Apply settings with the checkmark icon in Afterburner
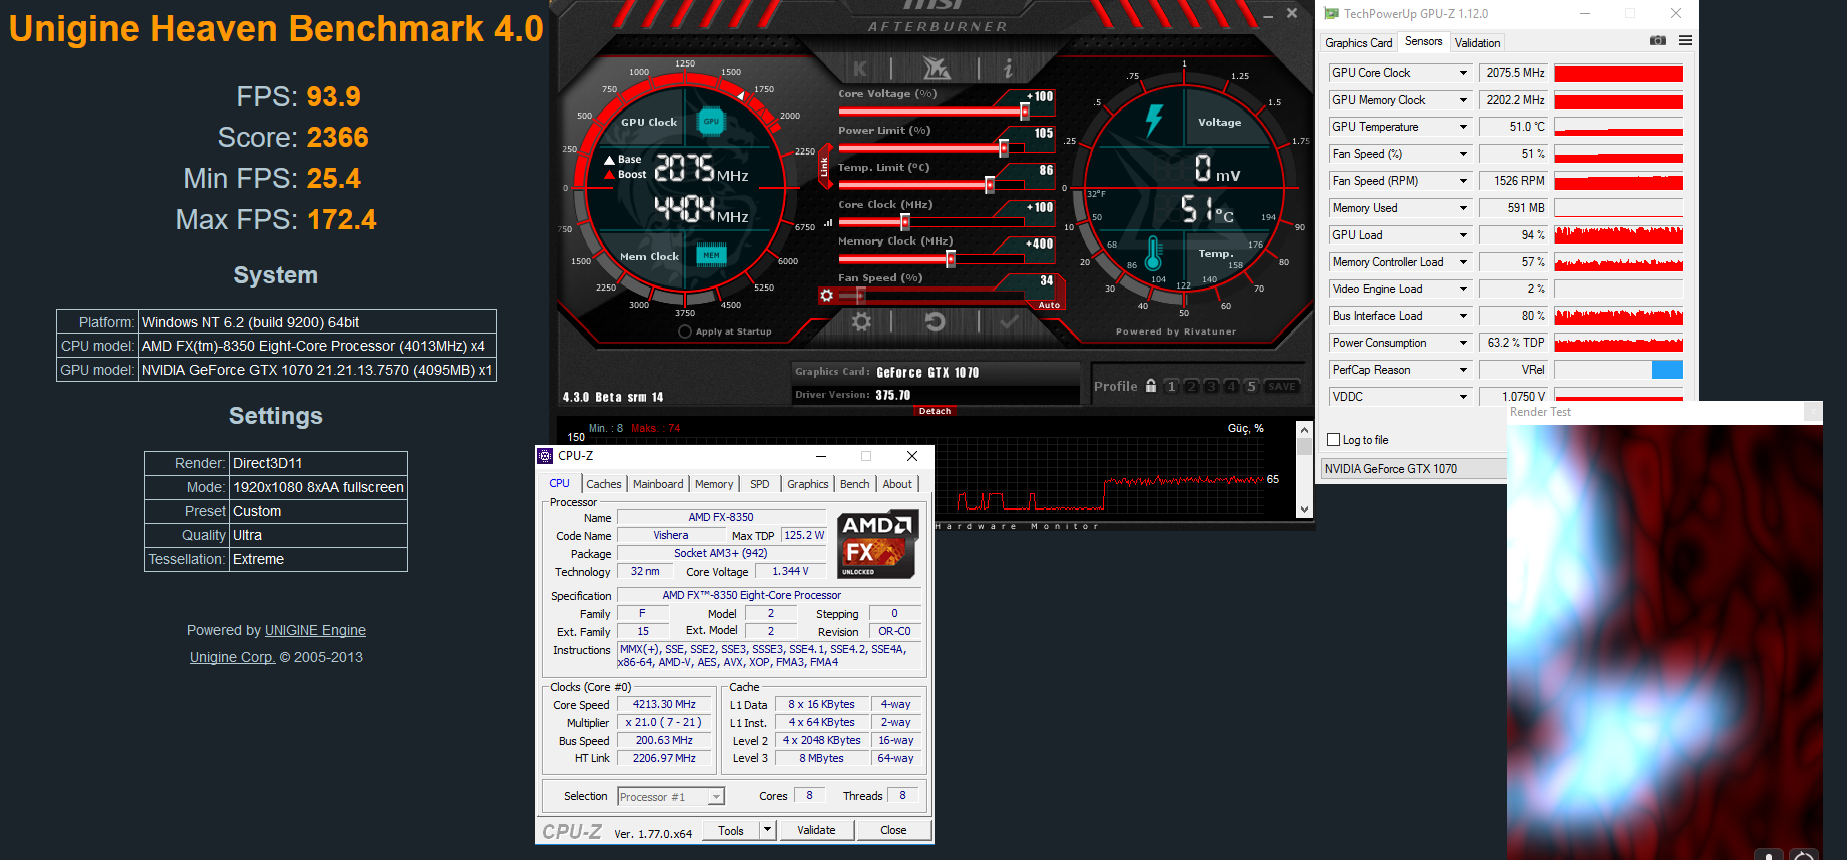1847x860 pixels. tap(1009, 322)
